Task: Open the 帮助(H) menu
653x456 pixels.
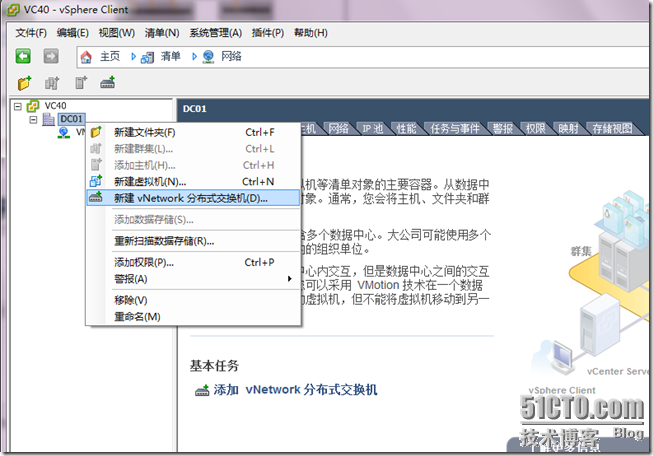Action: pyautogui.click(x=311, y=32)
